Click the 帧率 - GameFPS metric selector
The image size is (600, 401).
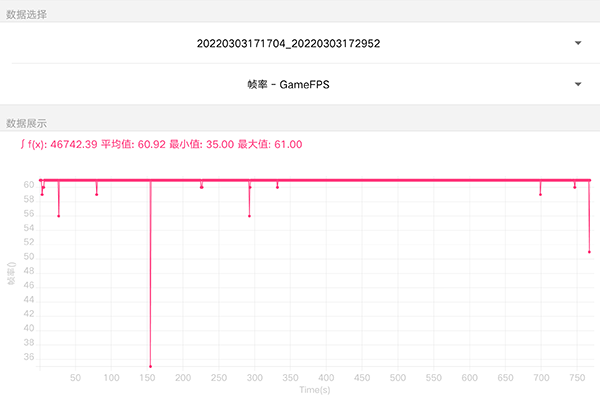[289, 85]
